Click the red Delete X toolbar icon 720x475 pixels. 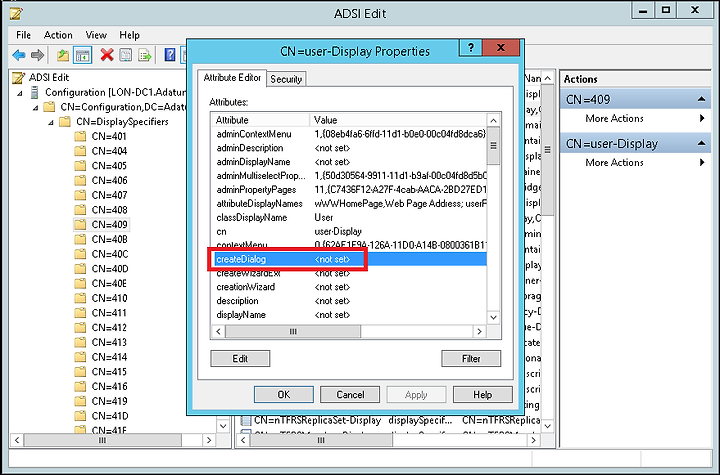pos(107,56)
